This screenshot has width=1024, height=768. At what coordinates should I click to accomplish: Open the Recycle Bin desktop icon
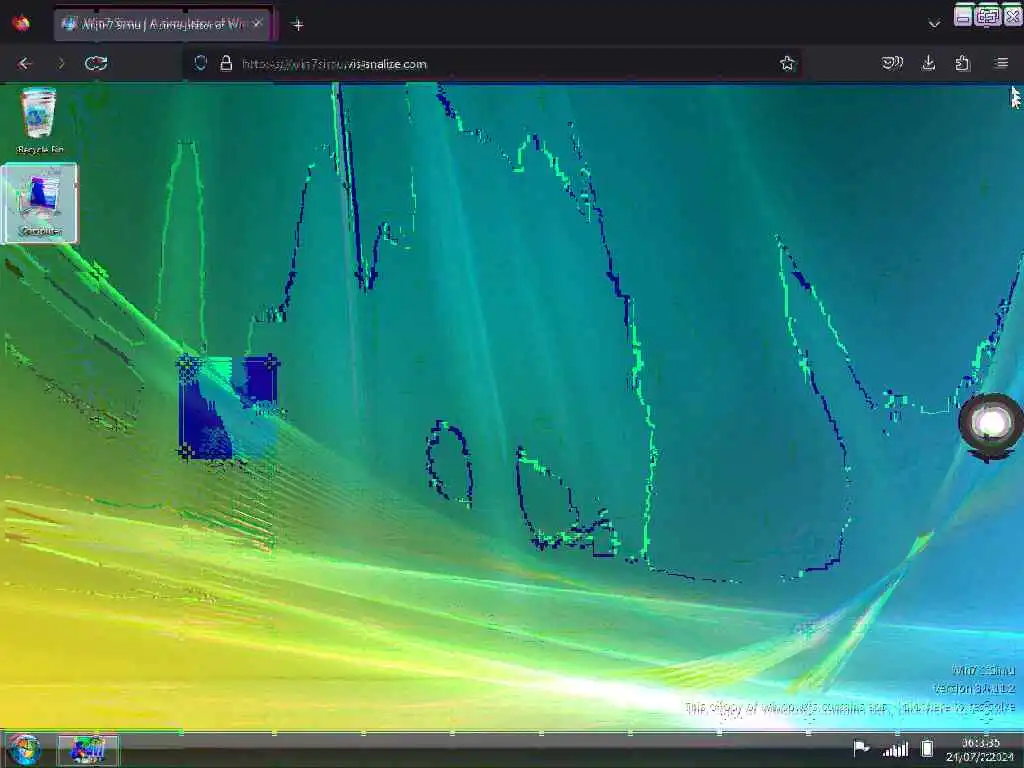tap(39, 121)
